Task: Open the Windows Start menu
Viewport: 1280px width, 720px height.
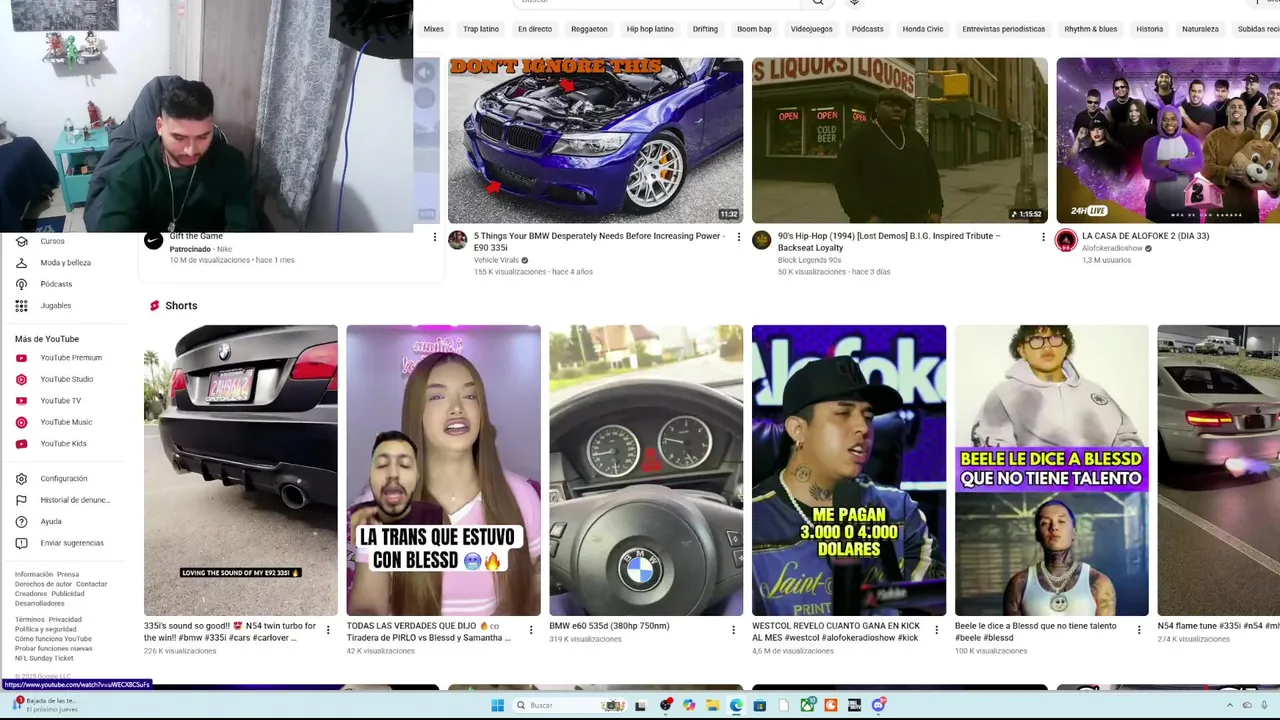Action: click(497, 705)
